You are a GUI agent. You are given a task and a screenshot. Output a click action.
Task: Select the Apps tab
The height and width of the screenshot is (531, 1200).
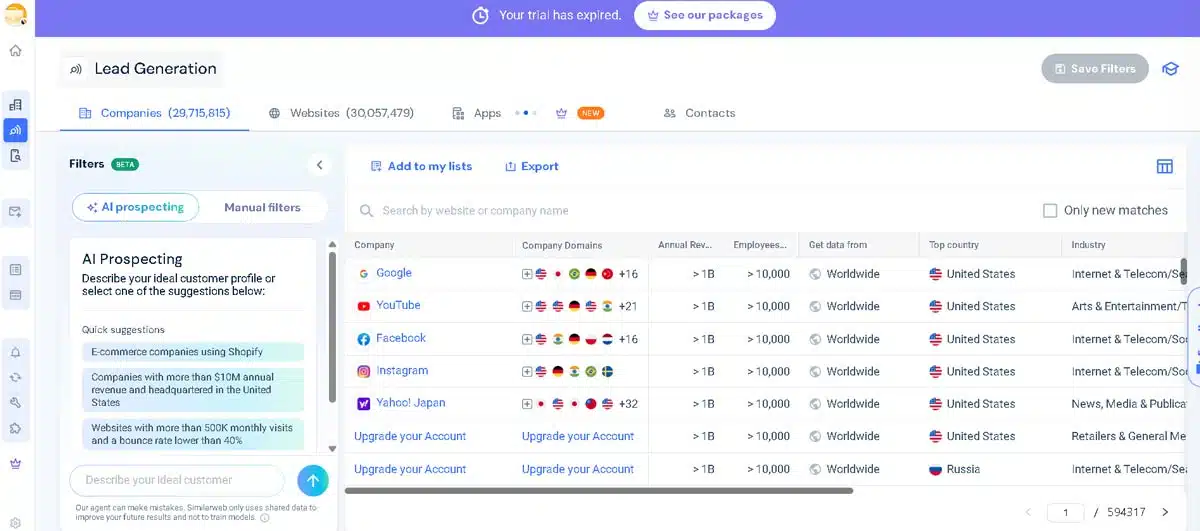[477, 113]
